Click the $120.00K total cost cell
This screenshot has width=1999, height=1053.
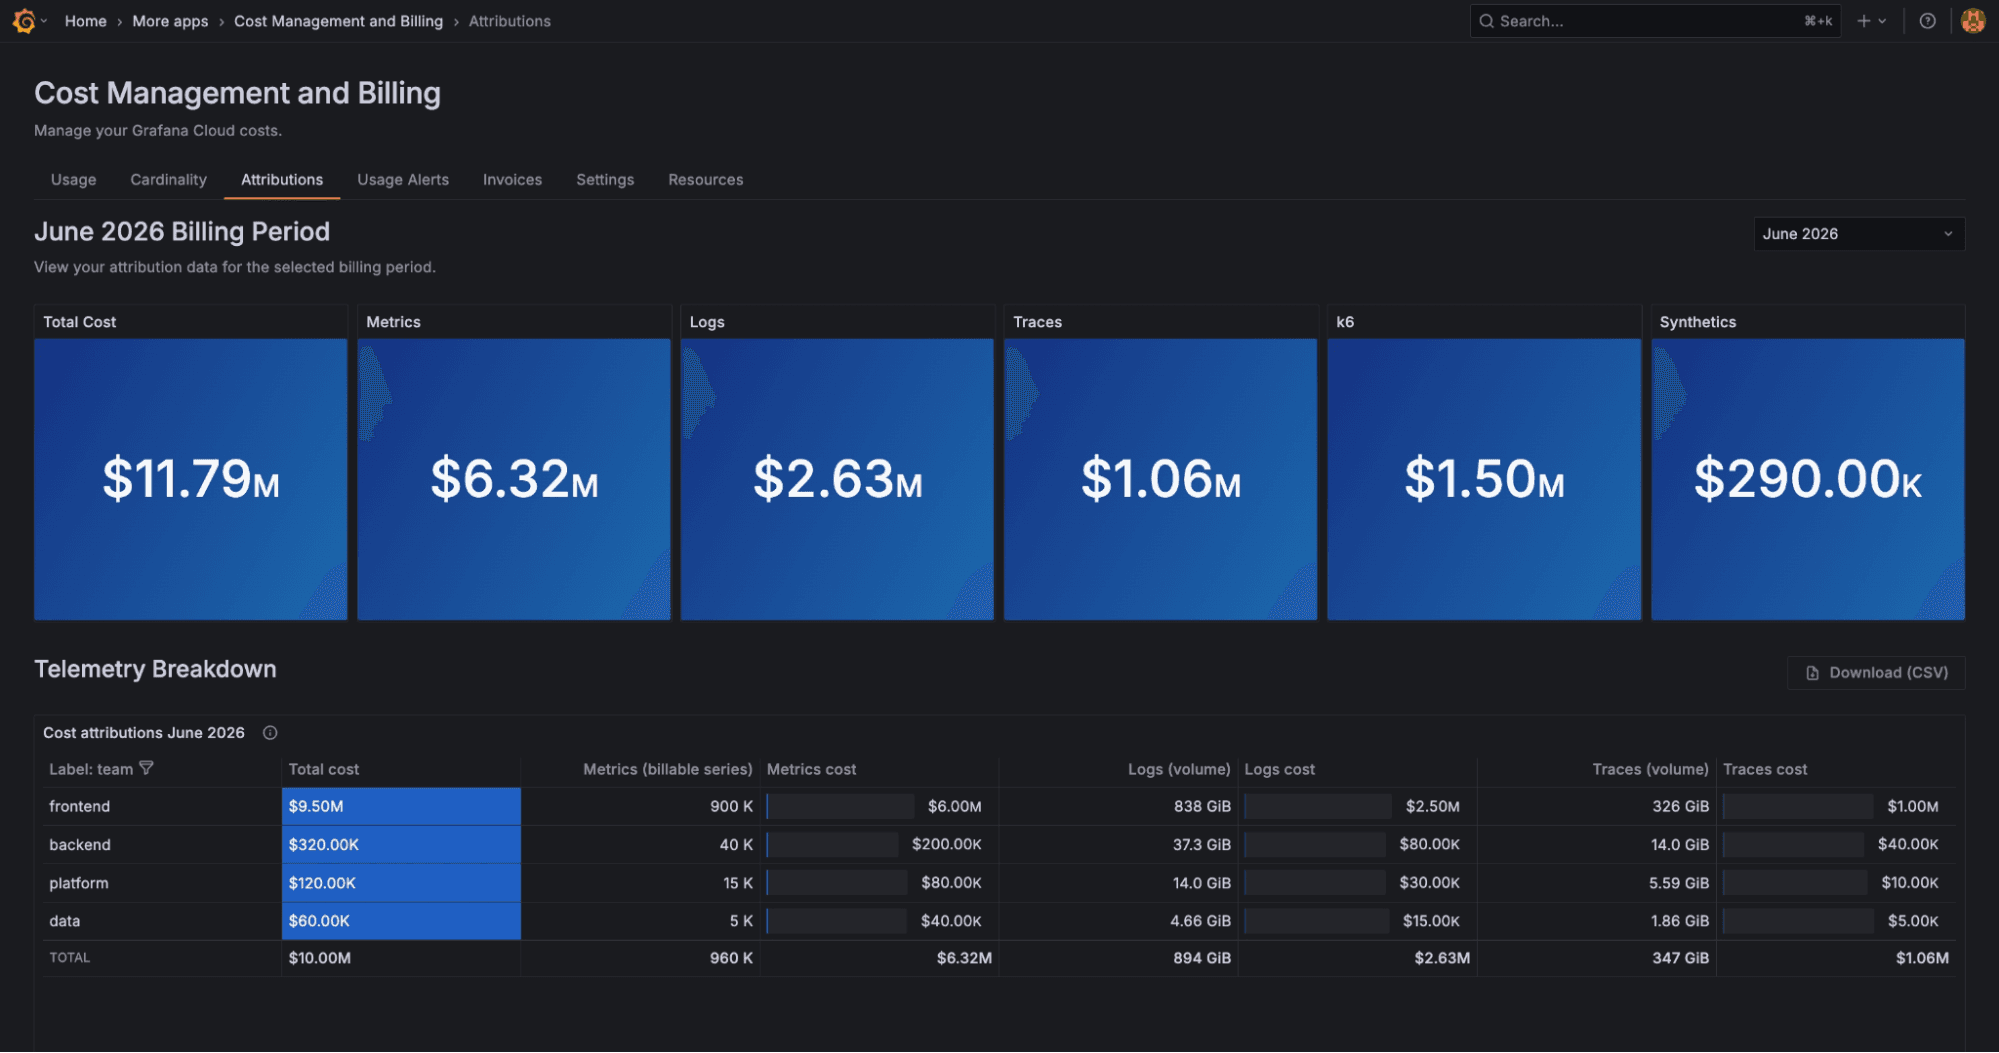401,883
